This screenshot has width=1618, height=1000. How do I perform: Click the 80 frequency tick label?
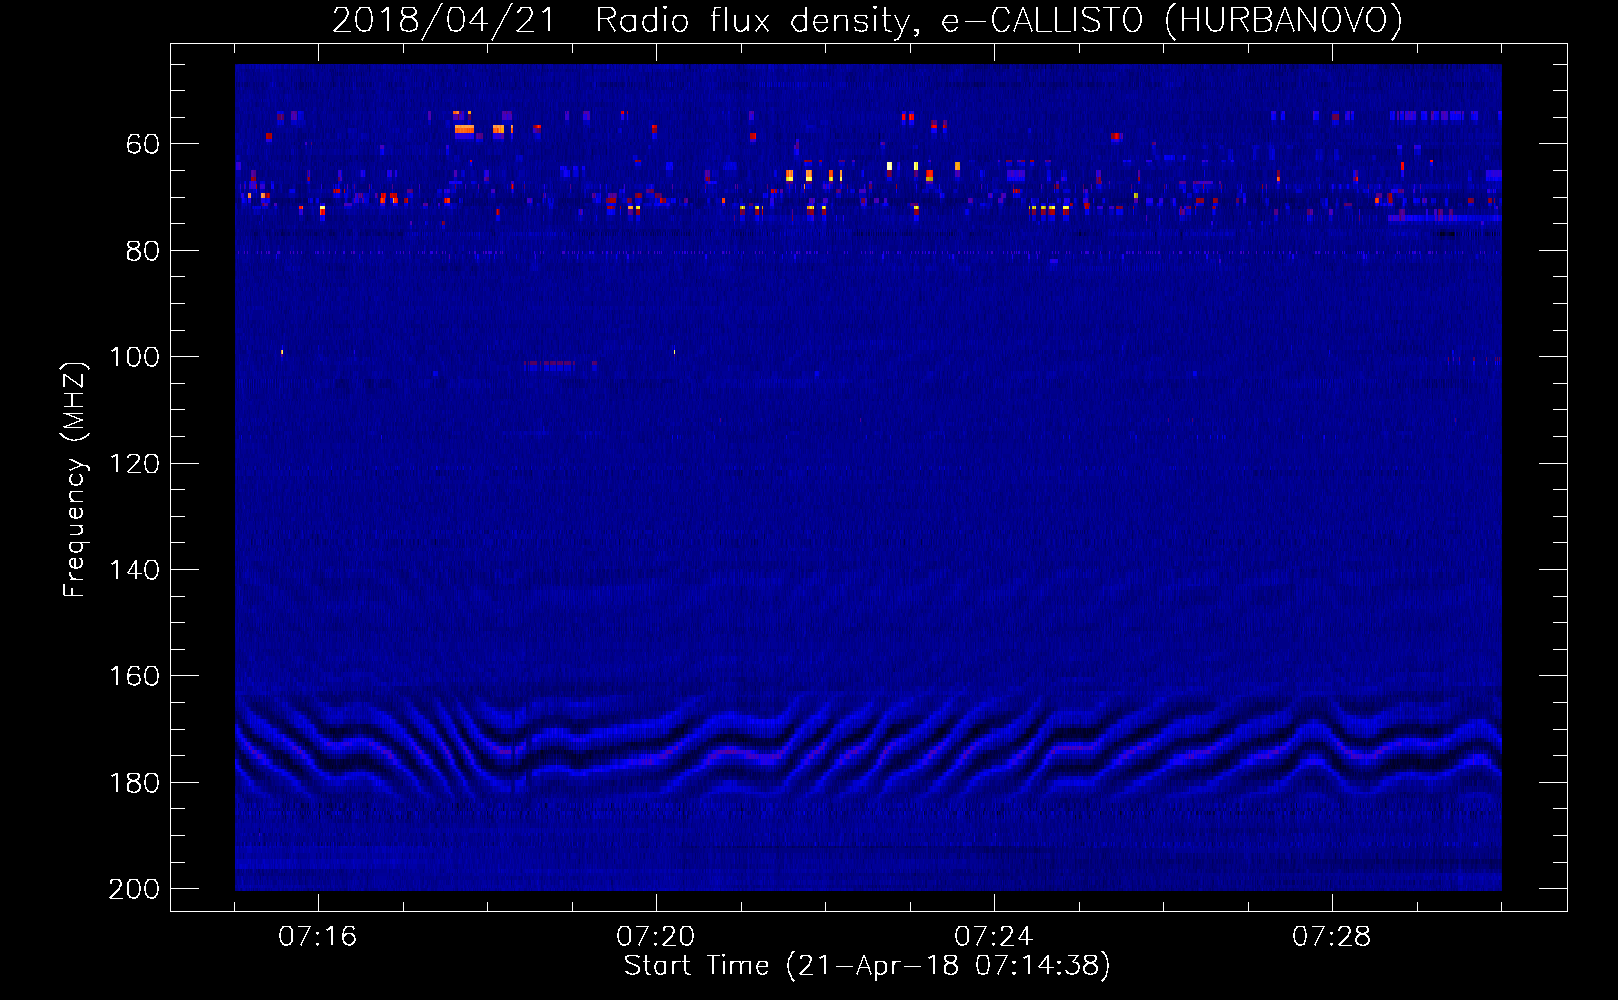click(143, 251)
